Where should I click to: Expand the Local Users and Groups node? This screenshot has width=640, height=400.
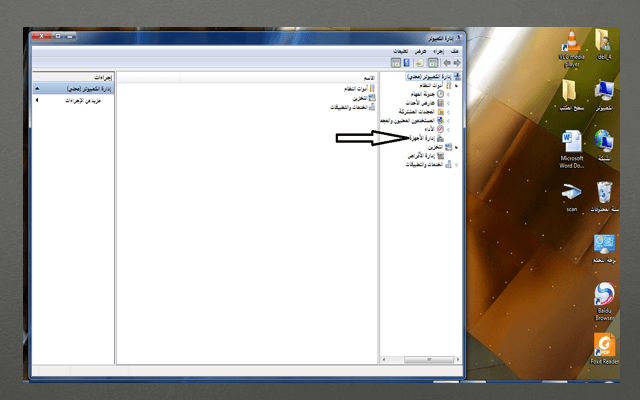point(448,121)
